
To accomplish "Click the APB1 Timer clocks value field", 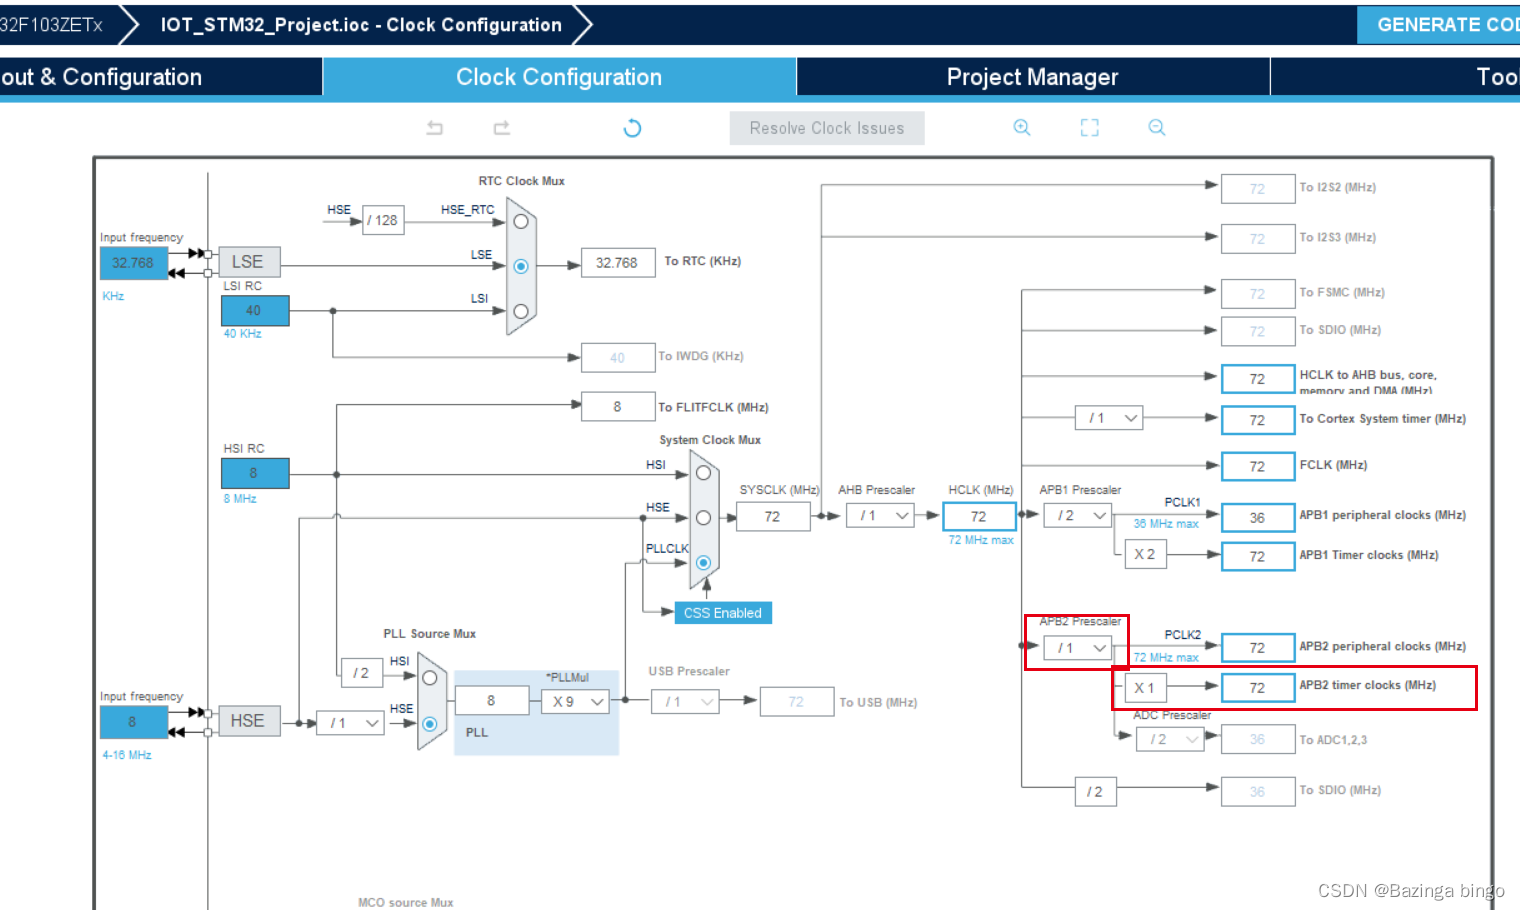I will (1258, 556).
